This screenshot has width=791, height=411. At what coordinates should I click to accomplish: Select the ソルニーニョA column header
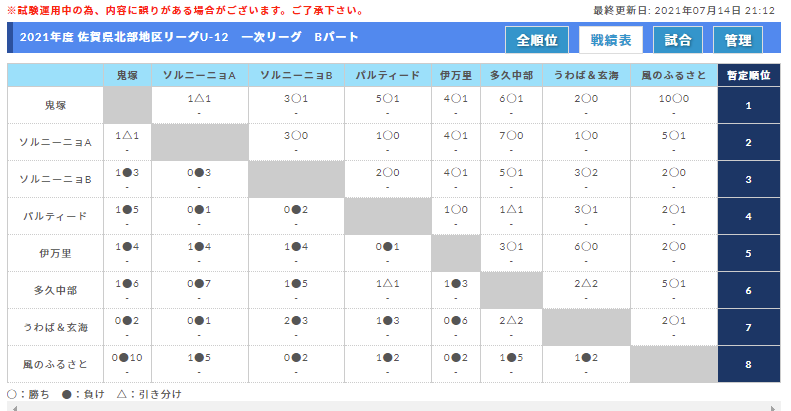point(199,75)
